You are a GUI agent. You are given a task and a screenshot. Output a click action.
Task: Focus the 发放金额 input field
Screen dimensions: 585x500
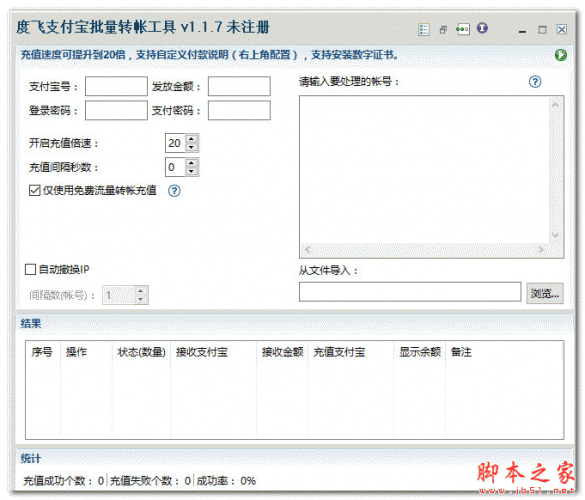239,86
